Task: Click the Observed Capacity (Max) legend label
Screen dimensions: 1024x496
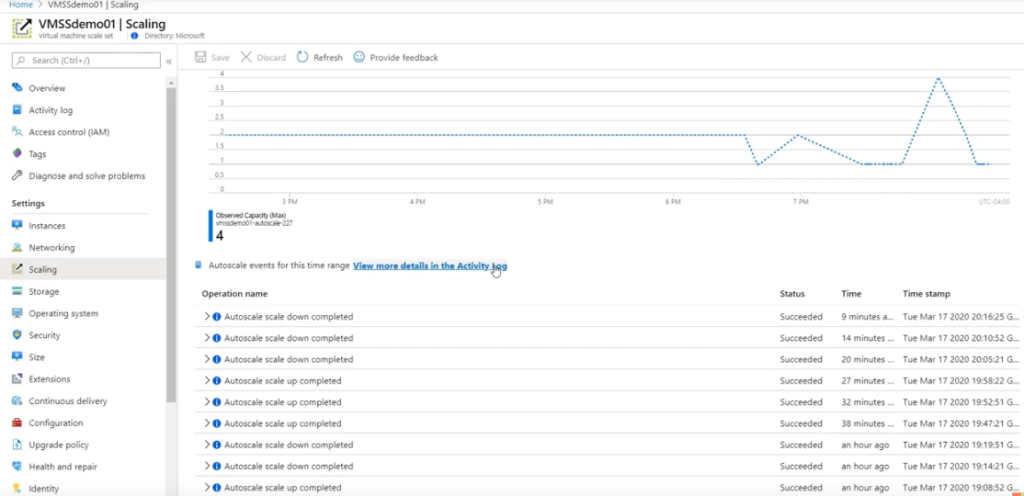Action: 251,215
